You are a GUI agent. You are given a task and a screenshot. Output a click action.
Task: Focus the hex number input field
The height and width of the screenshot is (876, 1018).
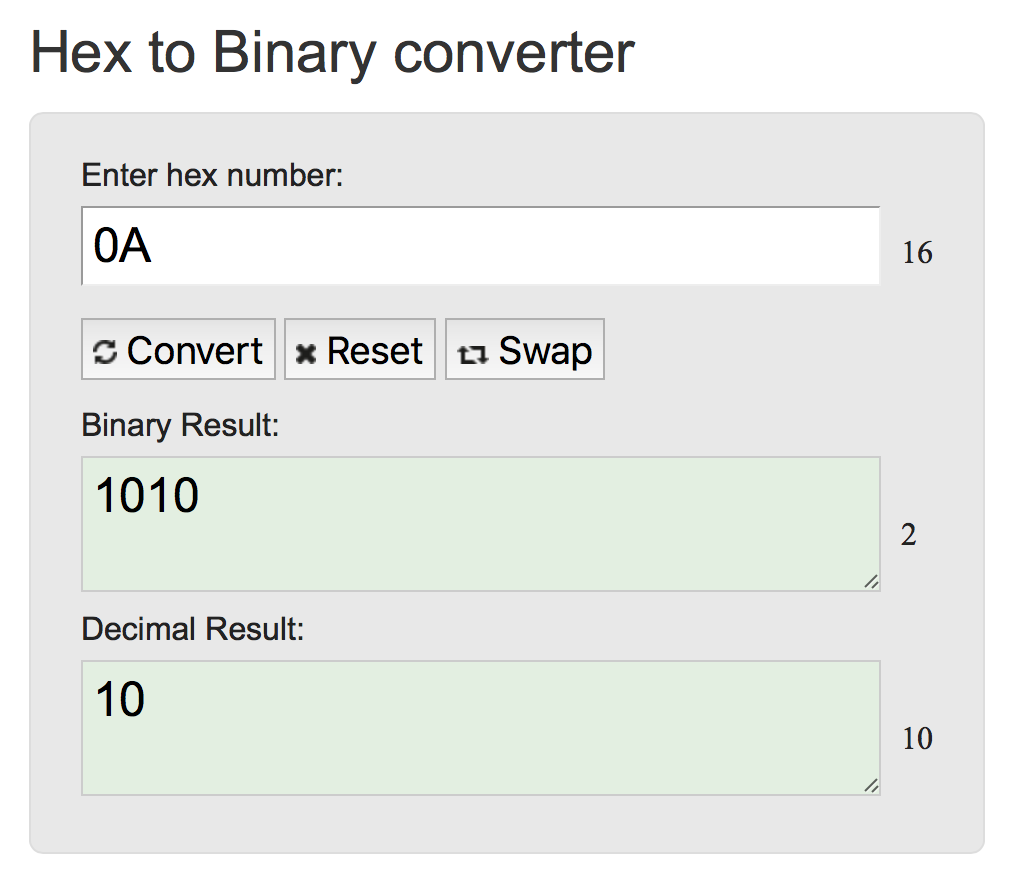480,246
